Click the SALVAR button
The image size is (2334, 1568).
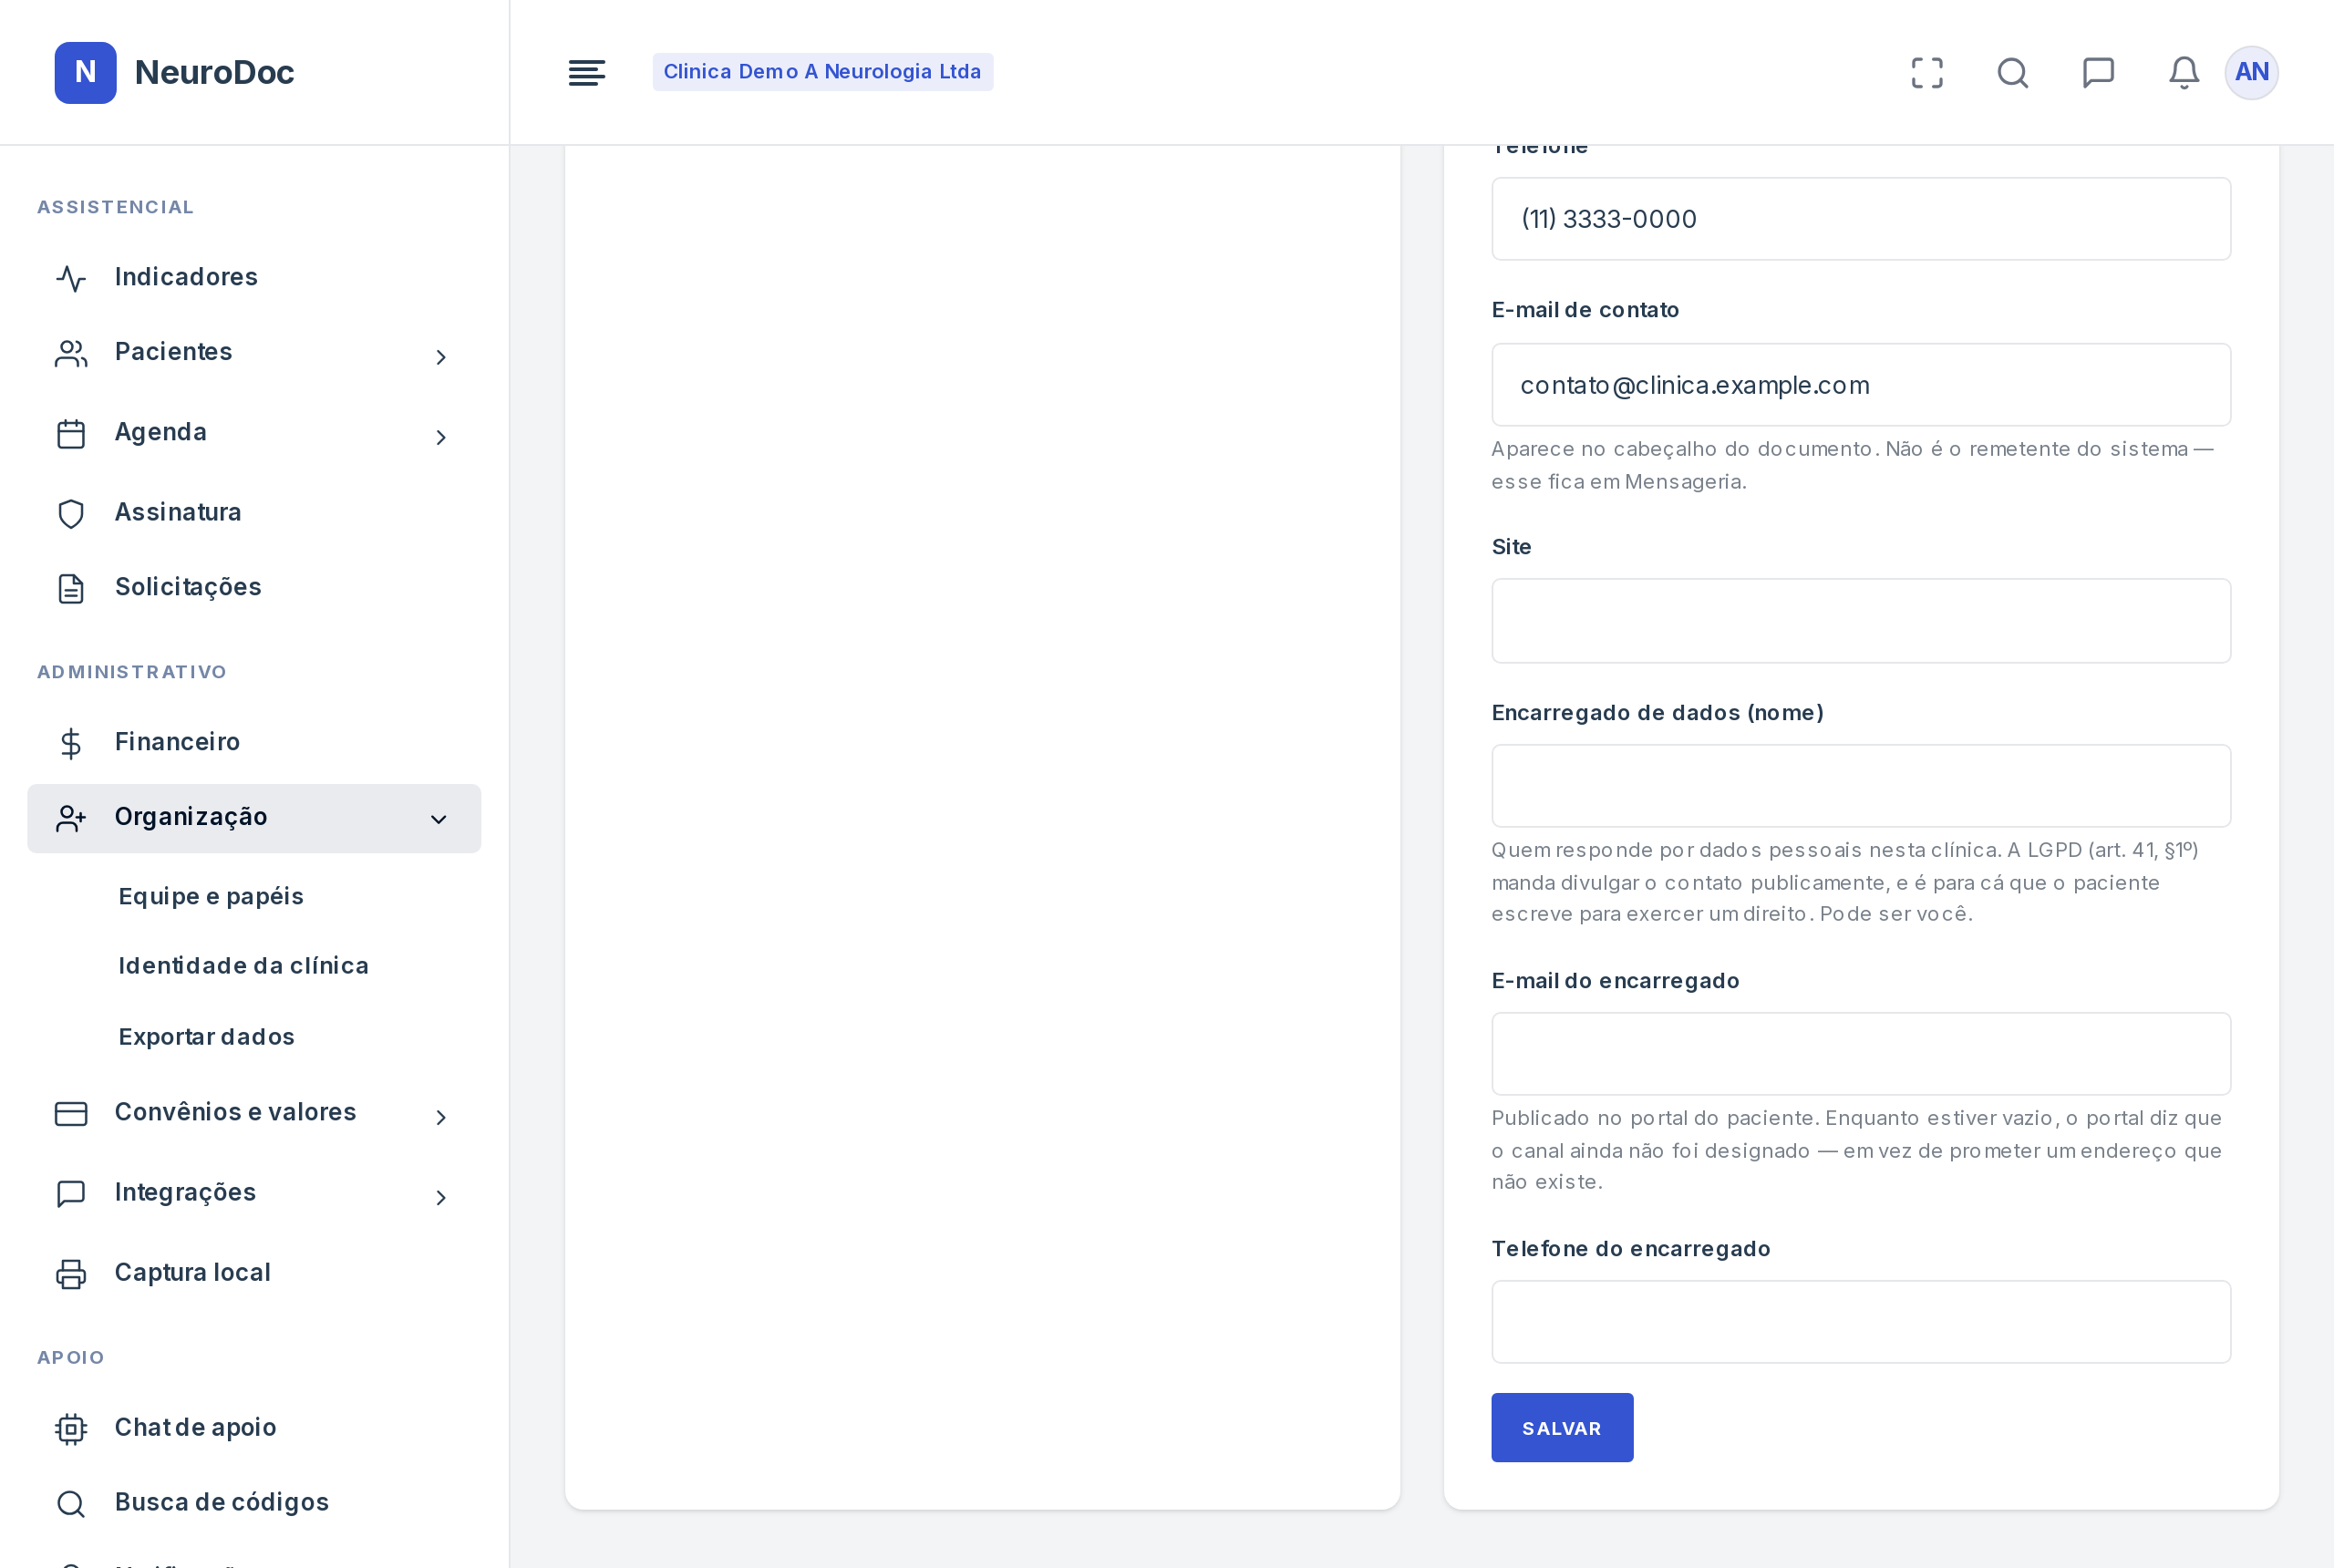1561,1427
